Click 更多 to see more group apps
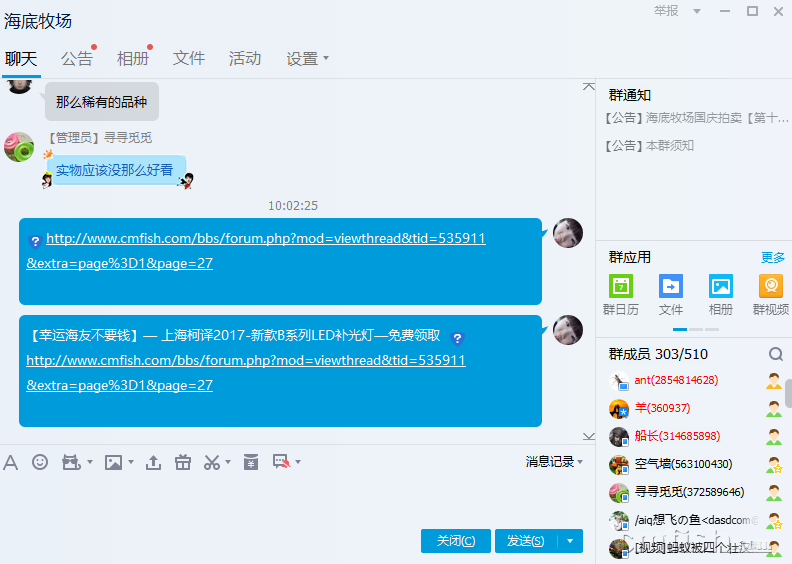The image size is (792, 564). click(x=773, y=258)
